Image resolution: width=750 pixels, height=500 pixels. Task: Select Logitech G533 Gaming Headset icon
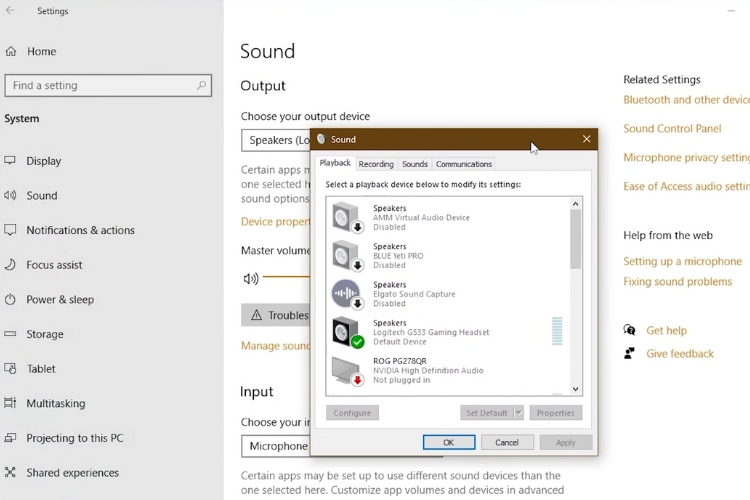pos(347,332)
